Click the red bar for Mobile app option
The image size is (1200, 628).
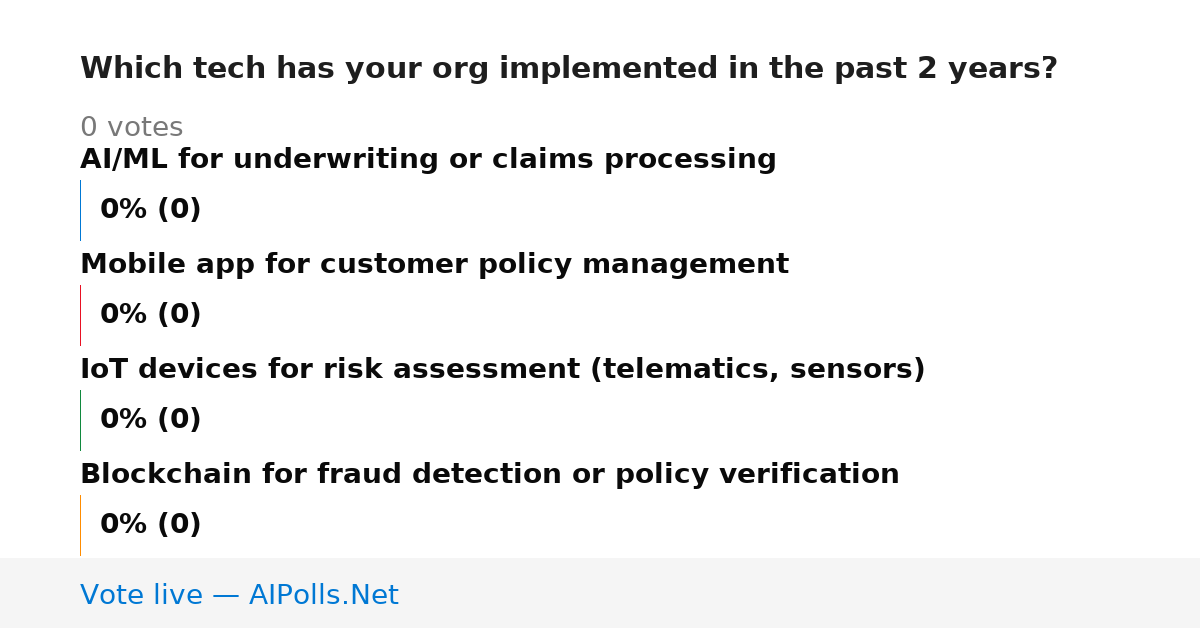point(80,315)
